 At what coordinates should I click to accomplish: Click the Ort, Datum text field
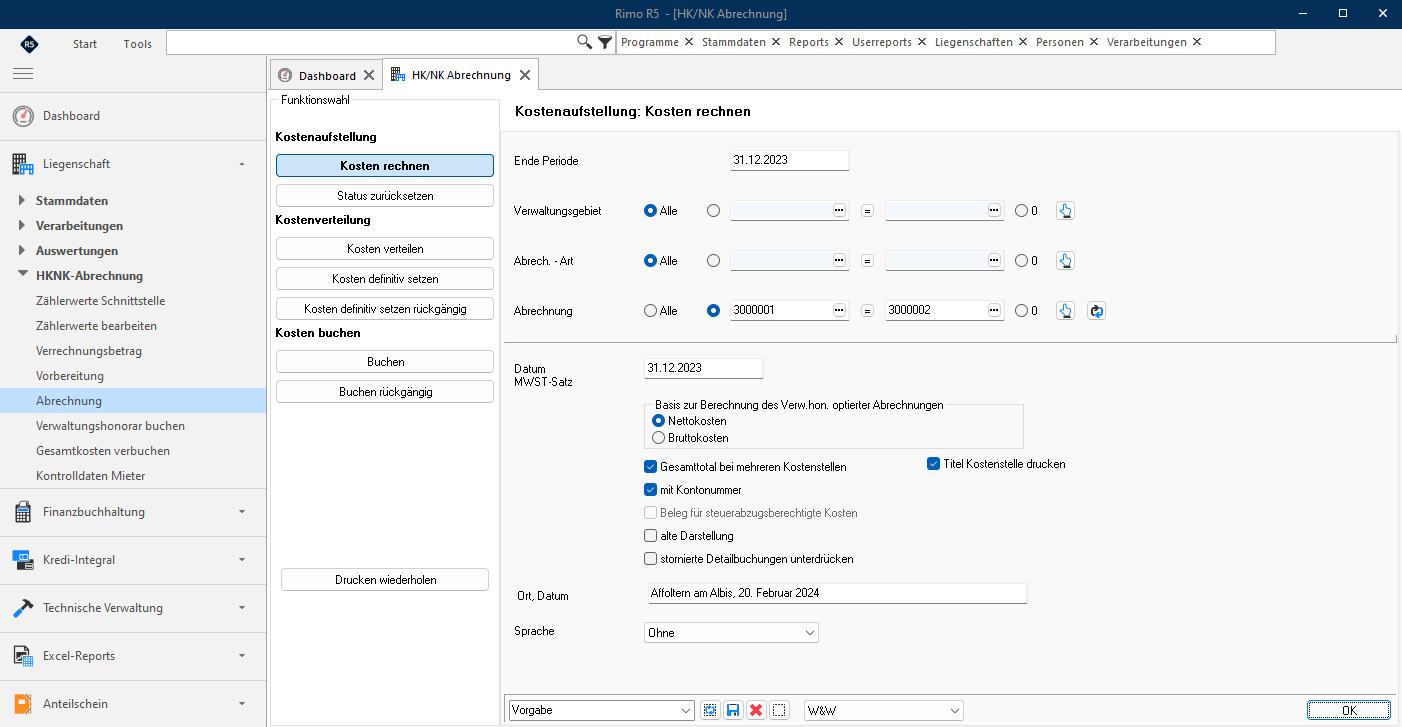(838, 593)
